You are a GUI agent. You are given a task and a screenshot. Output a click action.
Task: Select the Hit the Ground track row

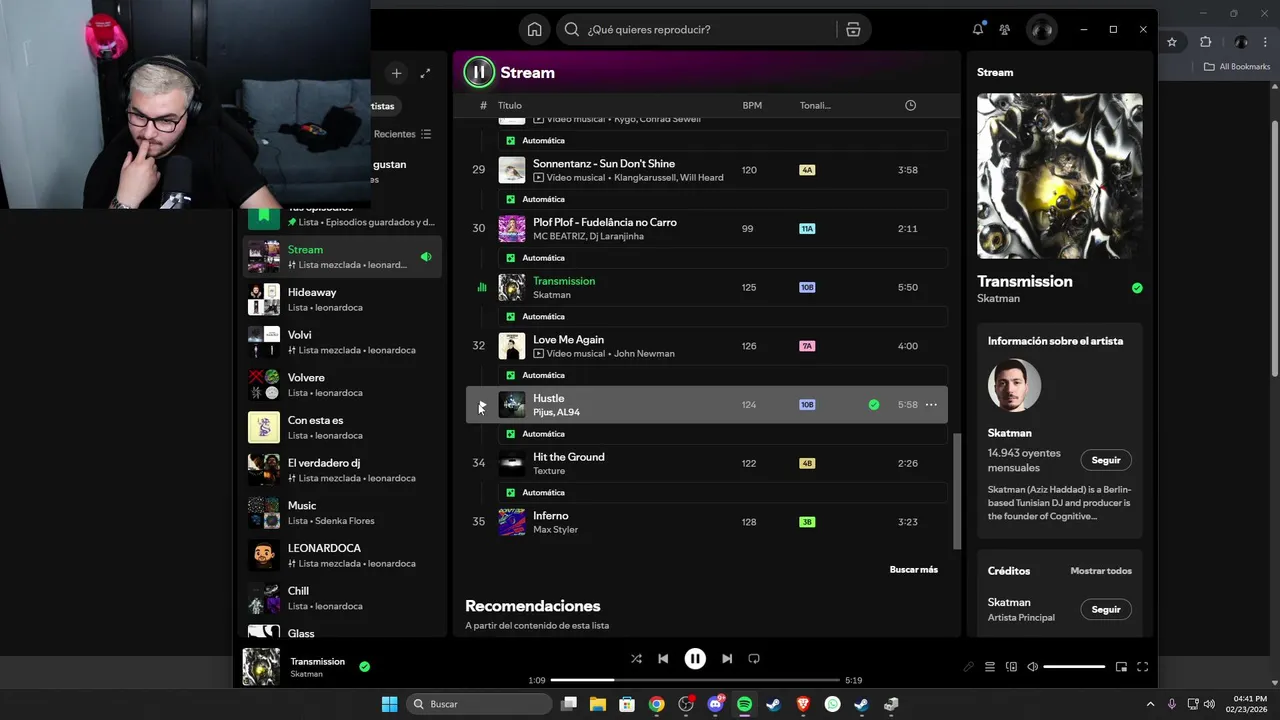(707, 463)
